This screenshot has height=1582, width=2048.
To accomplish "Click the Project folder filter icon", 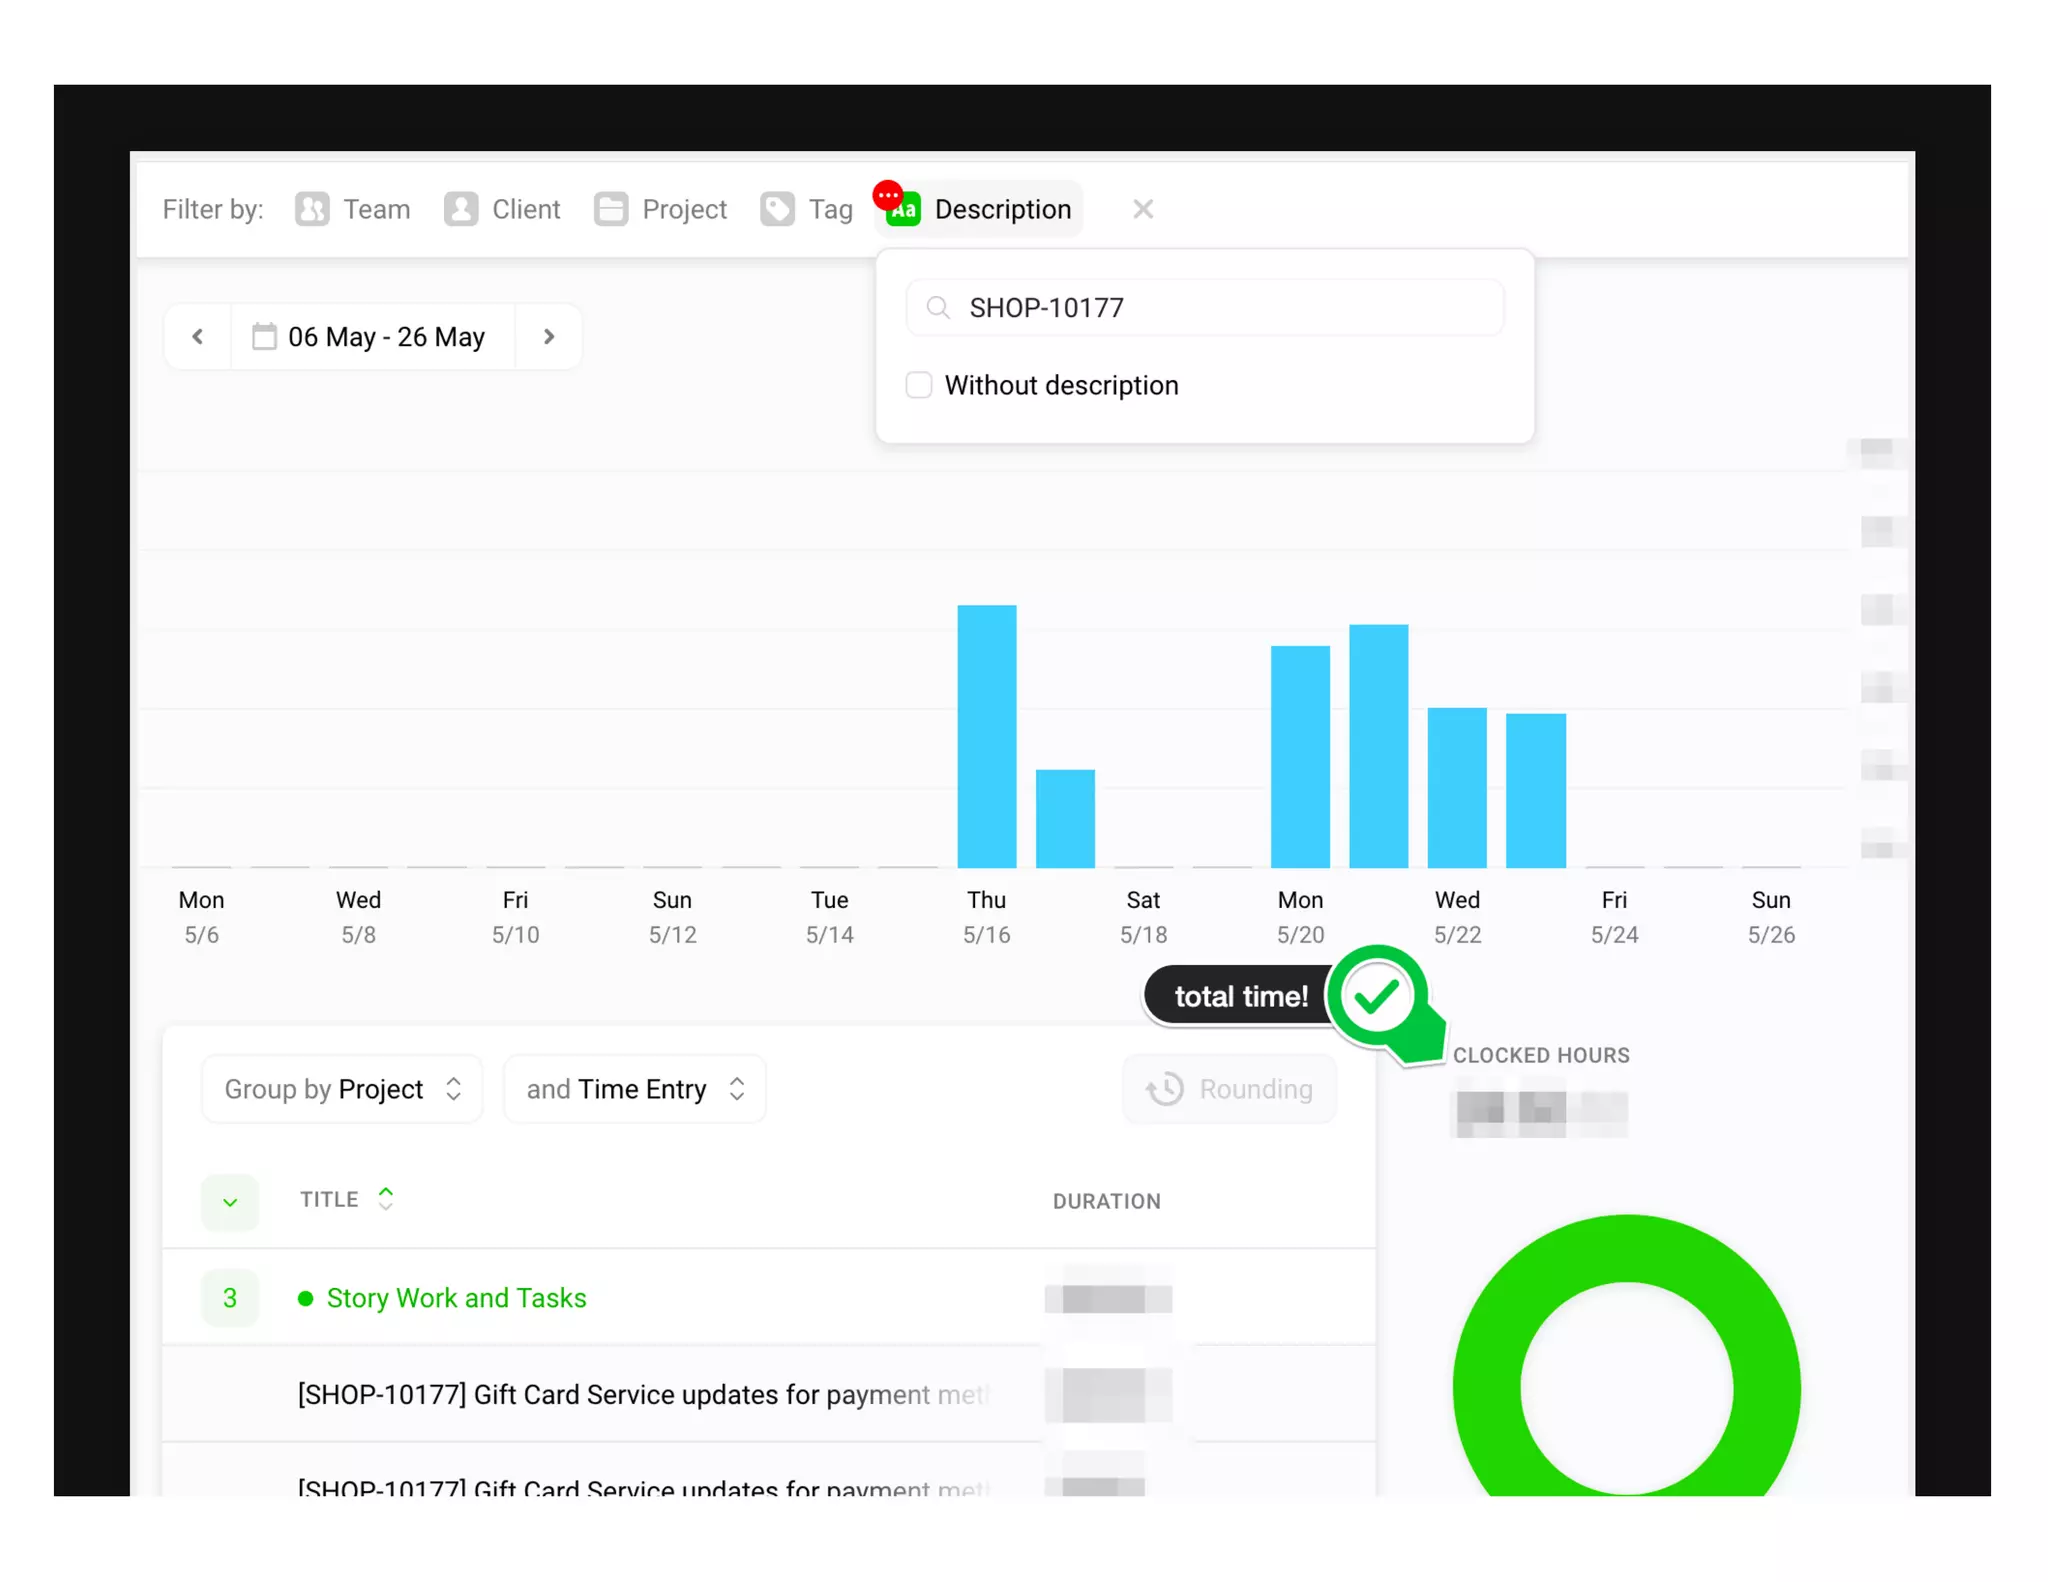I will 610,209.
